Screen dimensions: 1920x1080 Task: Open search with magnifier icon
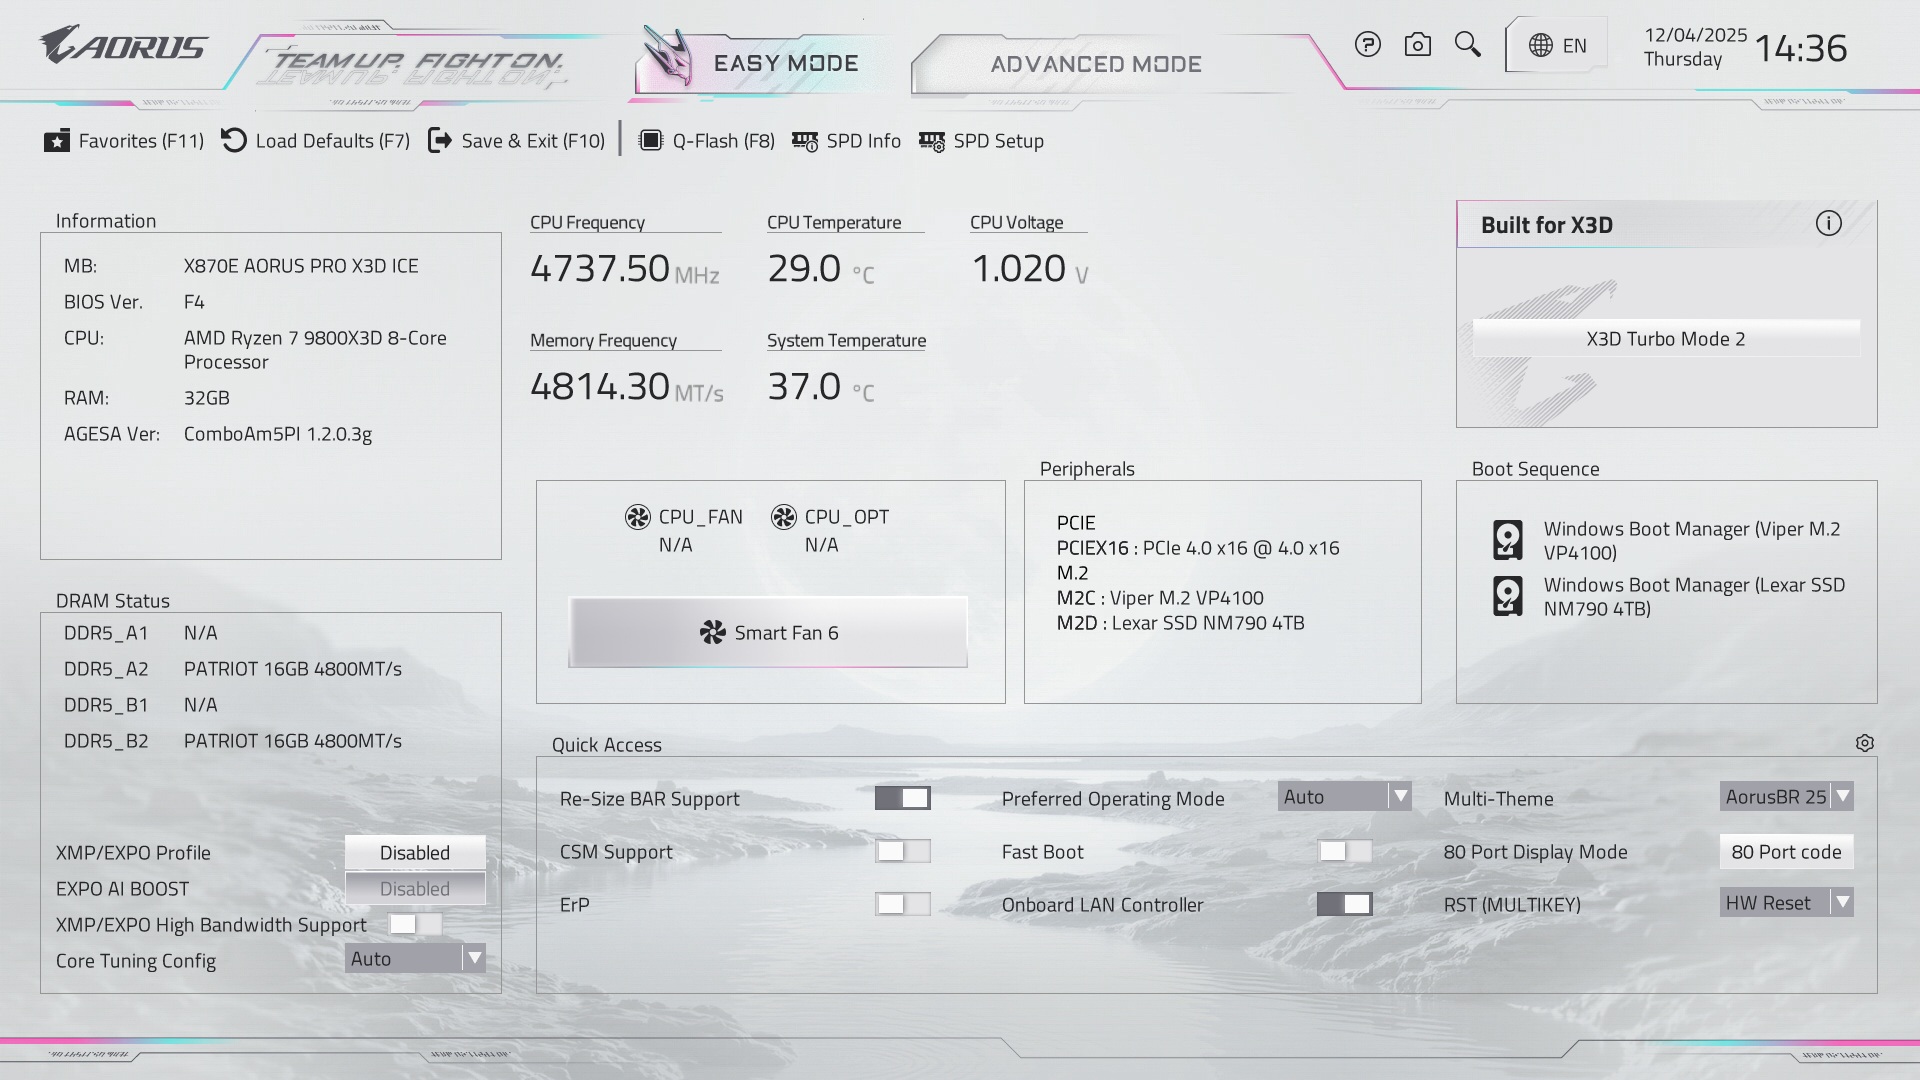point(1467,45)
